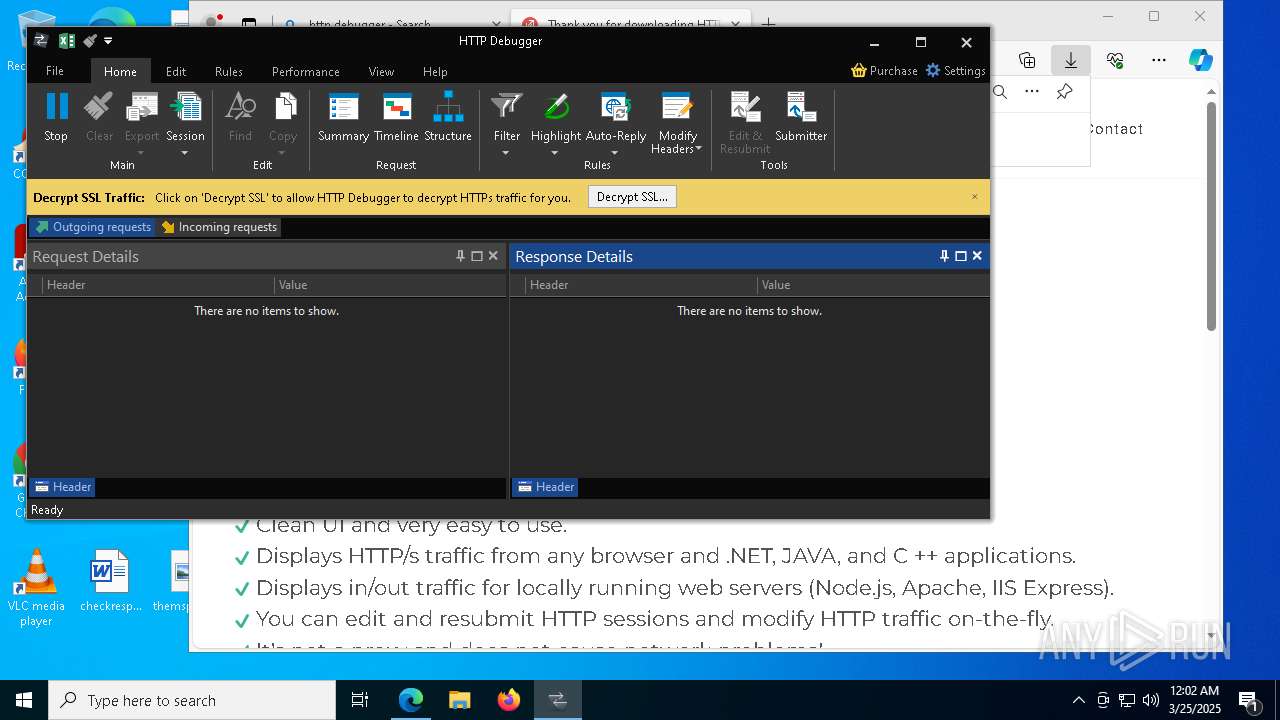Expand the Filter dropdown arrow

506,153
